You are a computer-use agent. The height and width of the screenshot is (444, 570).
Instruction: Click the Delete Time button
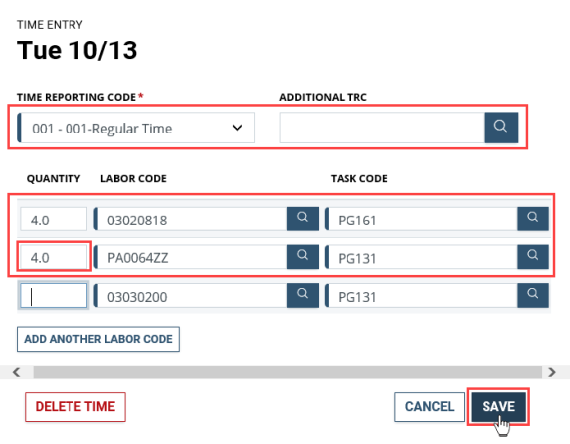point(75,407)
